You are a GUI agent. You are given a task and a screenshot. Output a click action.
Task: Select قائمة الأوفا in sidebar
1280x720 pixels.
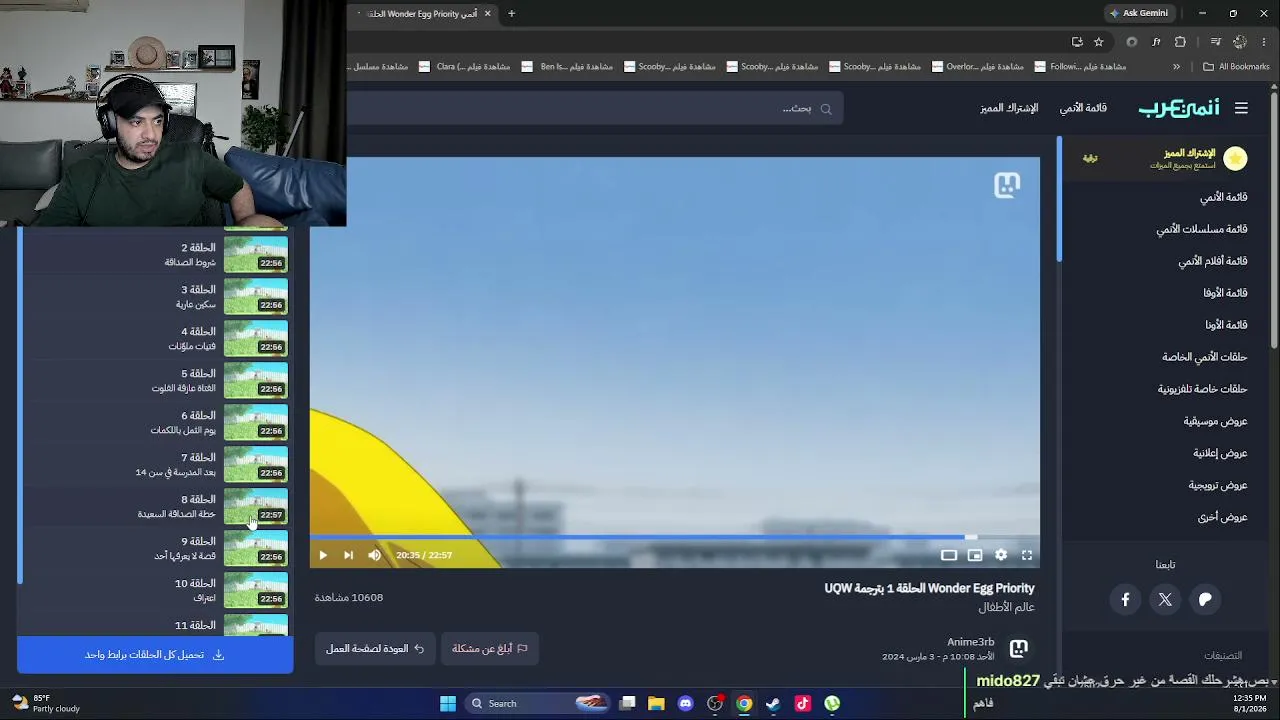pyautogui.click(x=1225, y=293)
